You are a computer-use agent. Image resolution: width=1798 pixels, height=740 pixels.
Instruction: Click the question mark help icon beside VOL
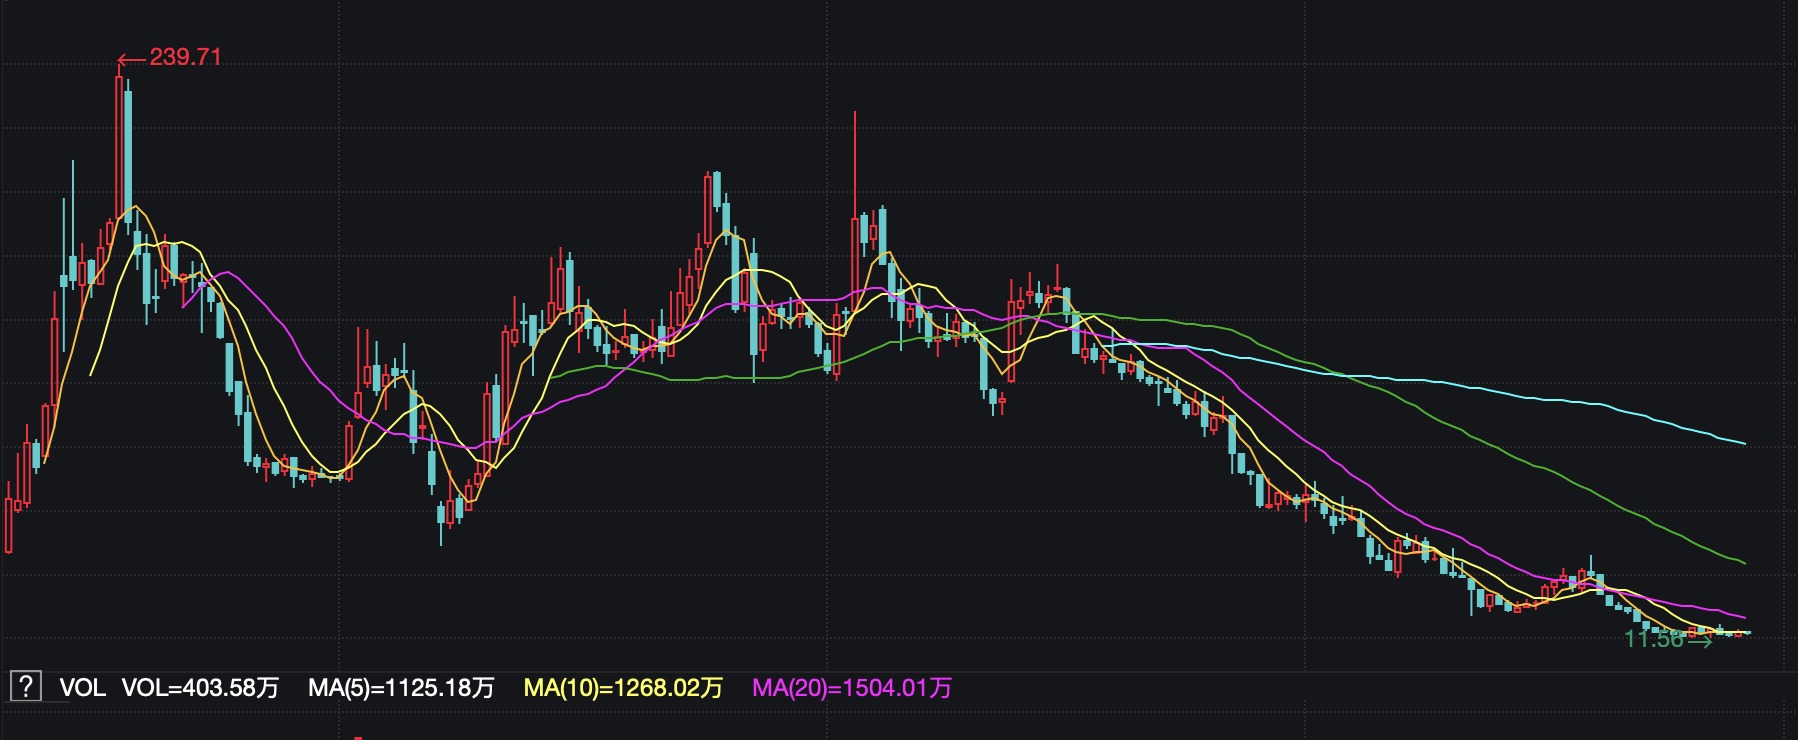point(25,687)
